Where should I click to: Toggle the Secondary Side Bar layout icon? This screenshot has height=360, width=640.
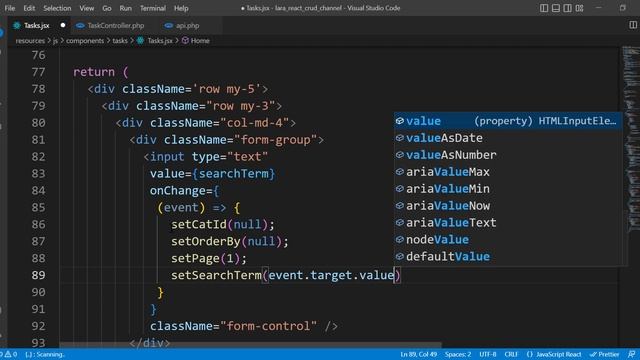click(x=567, y=8)
